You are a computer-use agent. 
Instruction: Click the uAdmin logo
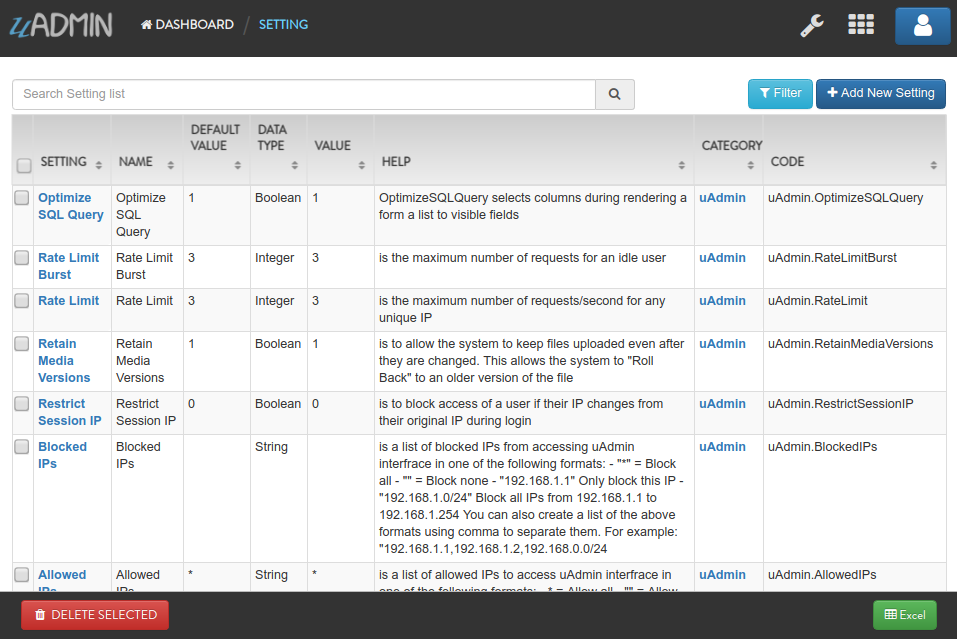pyautogui.click(x=61, y=25)
